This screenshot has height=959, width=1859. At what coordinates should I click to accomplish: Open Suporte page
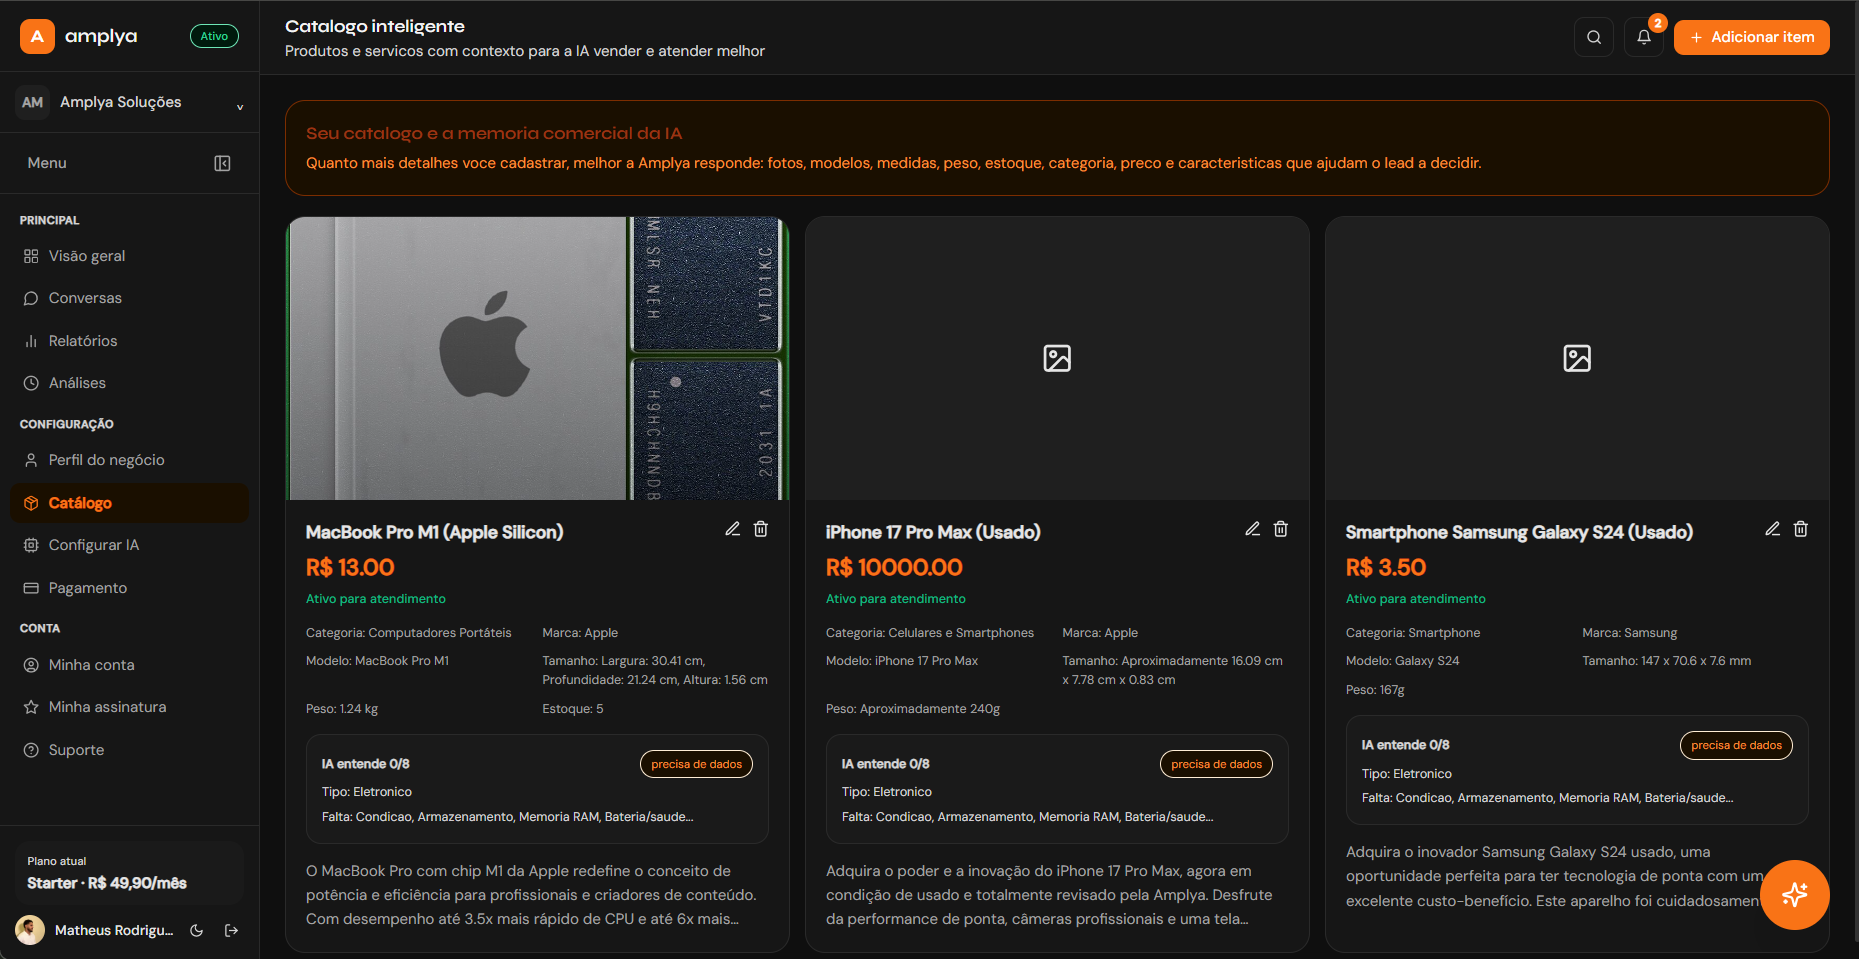click(129, 750)
